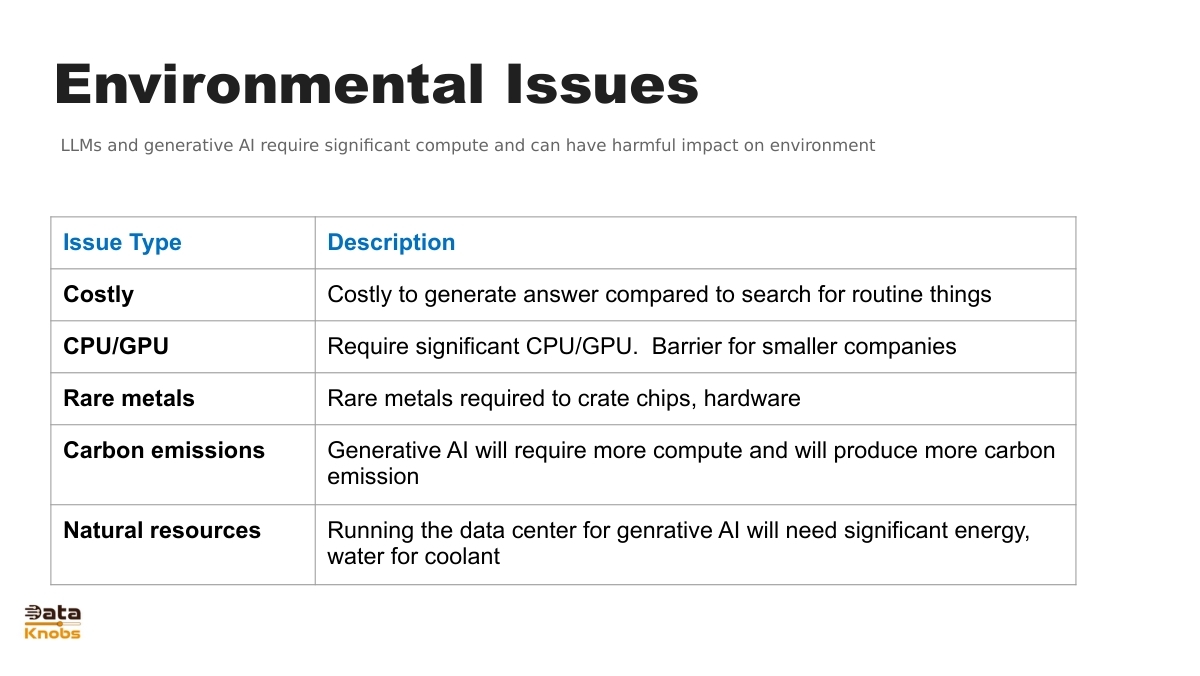Select the 'Rare metals required' description cell
Viewport: 1200px width, 676px height.
tap(564, 399)
